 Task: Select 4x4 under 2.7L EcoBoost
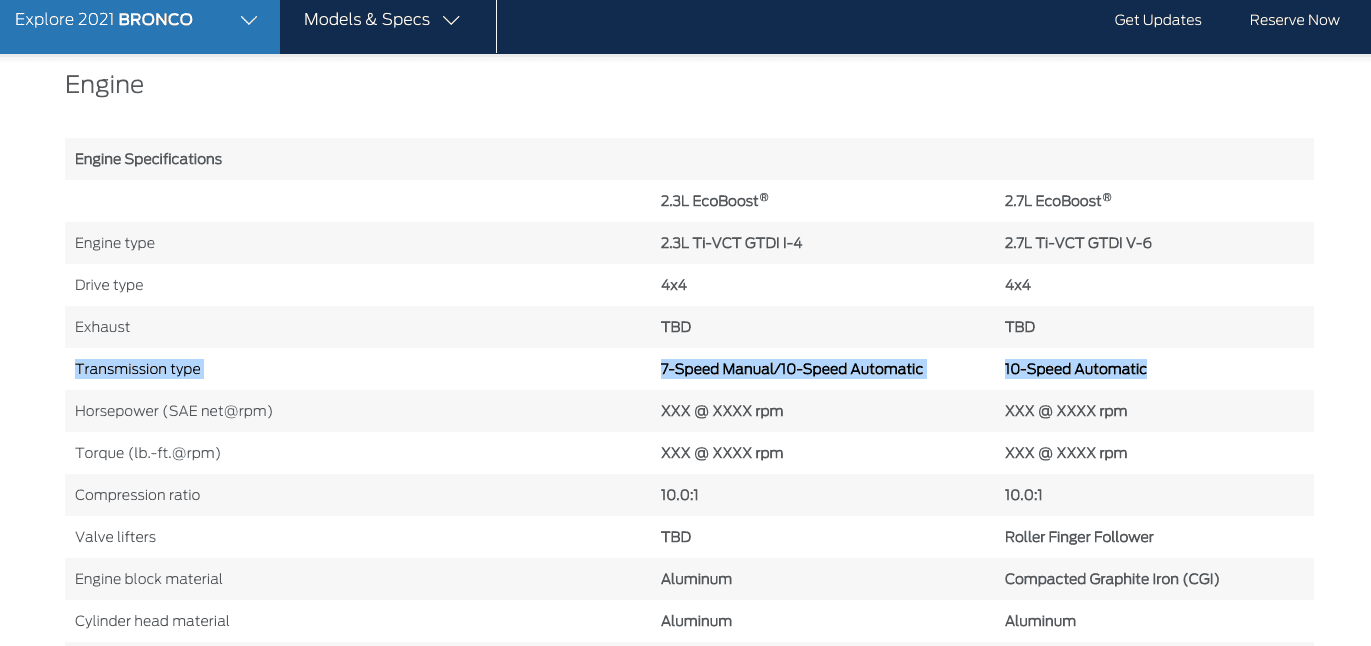(1018, 285)
